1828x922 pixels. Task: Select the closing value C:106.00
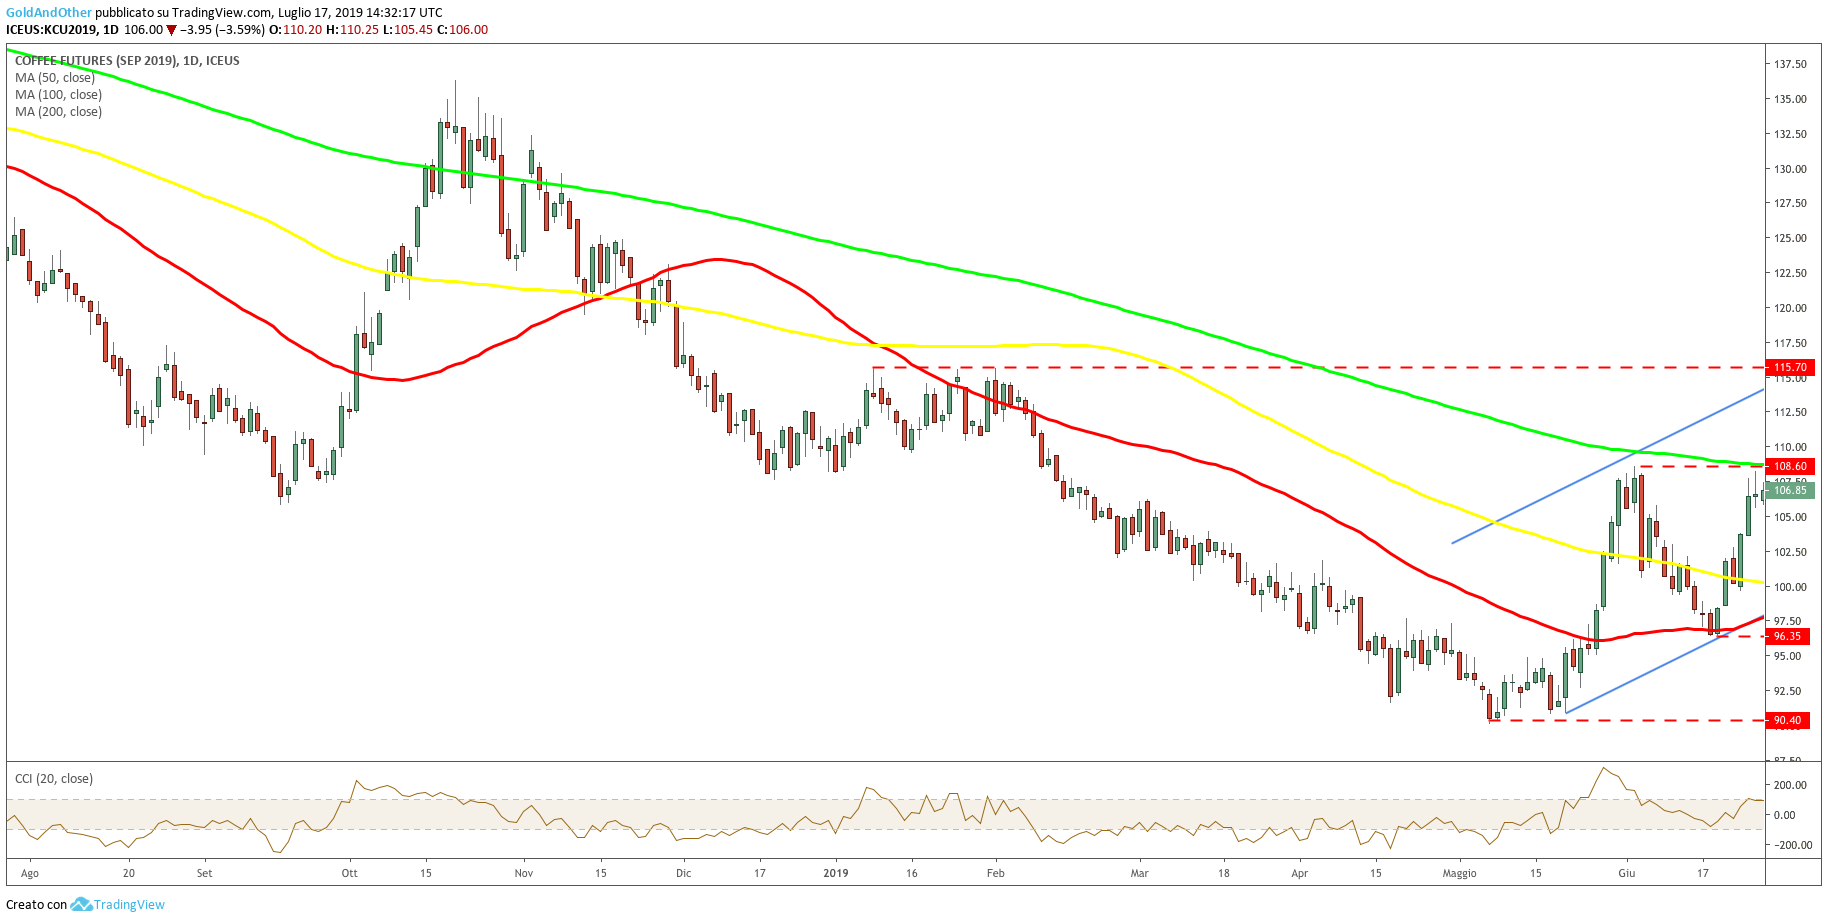tap(463, 30)
